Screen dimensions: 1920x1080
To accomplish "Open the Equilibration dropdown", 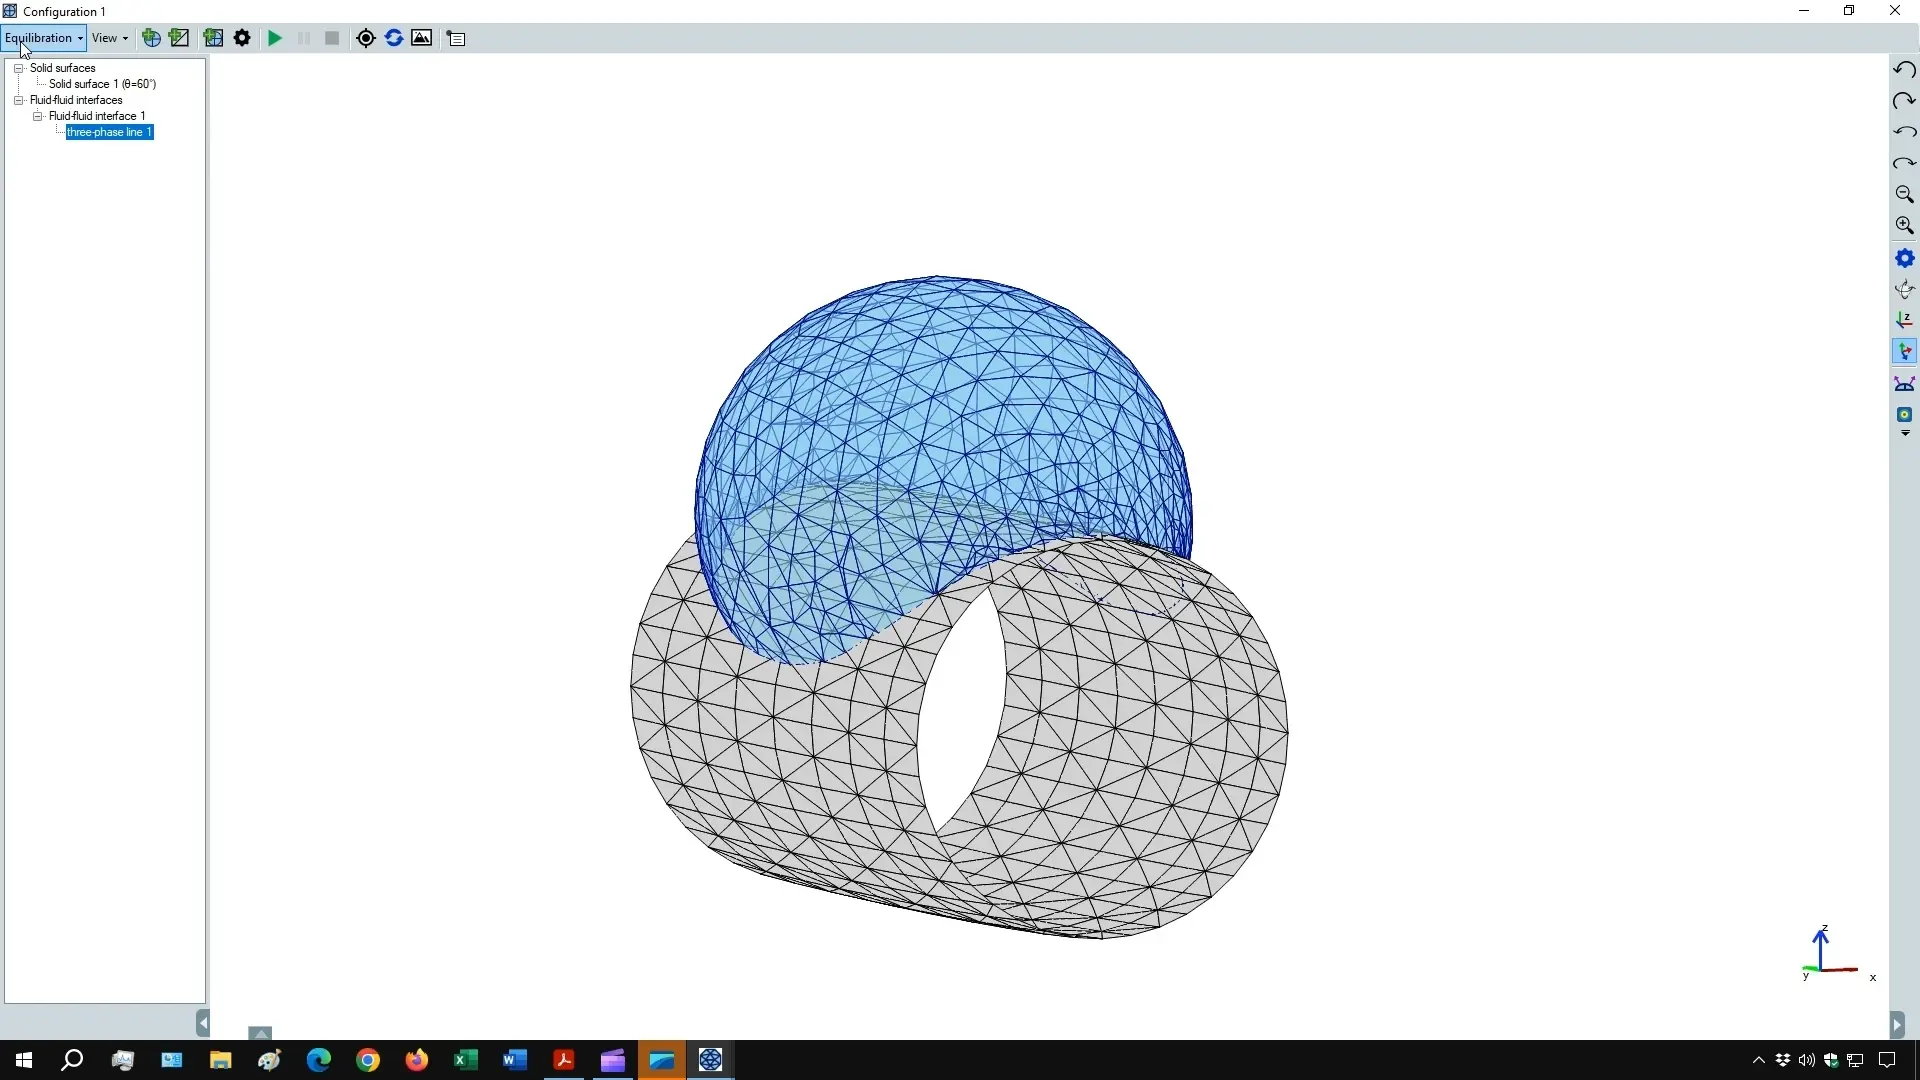I will click(43, 38).
